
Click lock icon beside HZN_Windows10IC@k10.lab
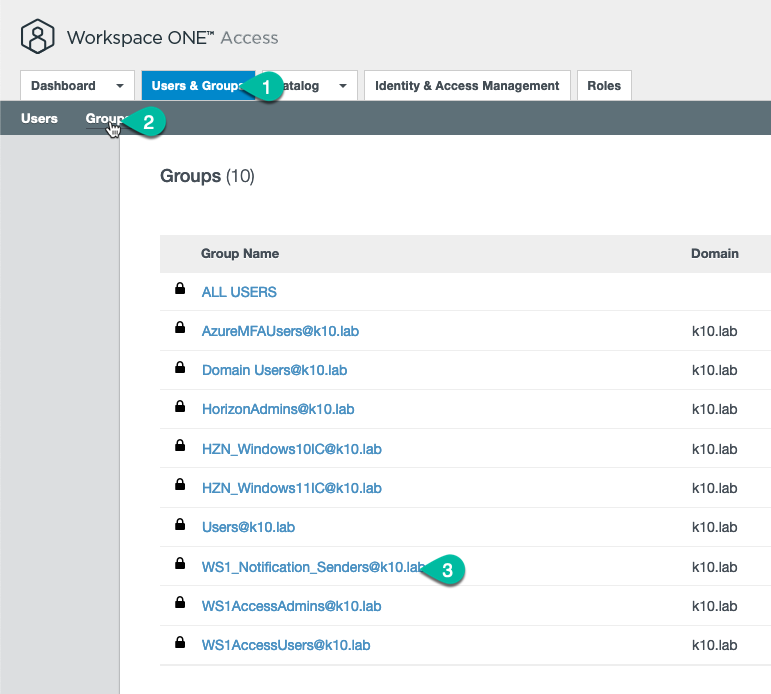click(180, 446)
